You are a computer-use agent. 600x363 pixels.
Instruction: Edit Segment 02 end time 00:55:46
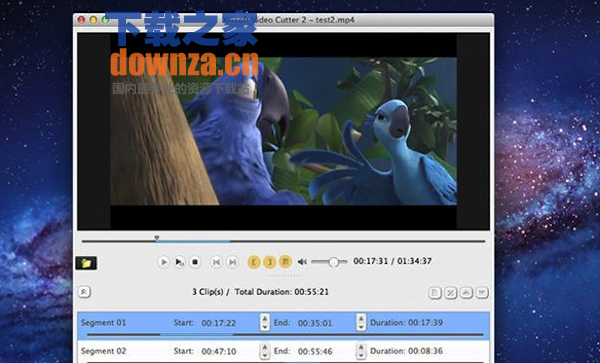[x=315, y=351]
